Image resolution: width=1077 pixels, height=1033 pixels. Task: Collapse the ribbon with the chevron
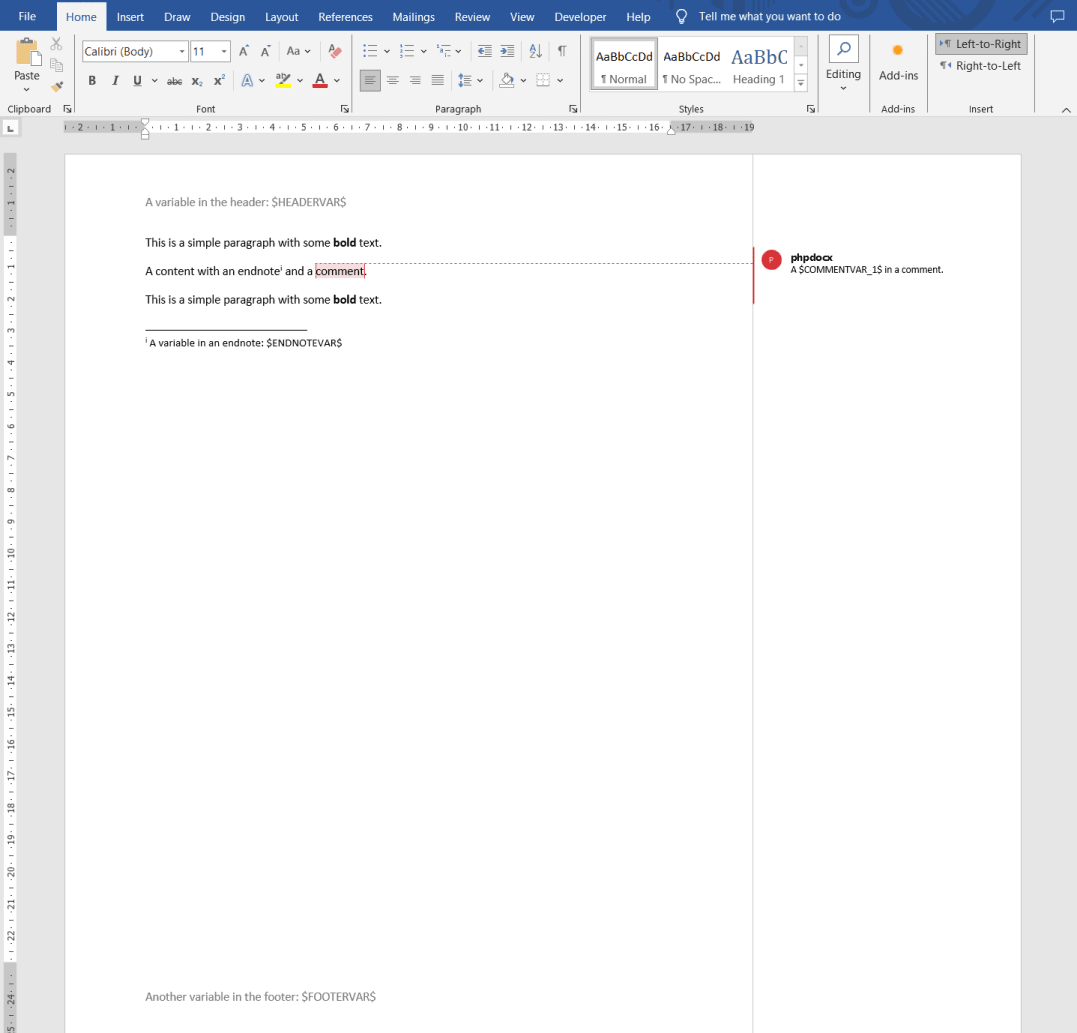pos(1066,110)
